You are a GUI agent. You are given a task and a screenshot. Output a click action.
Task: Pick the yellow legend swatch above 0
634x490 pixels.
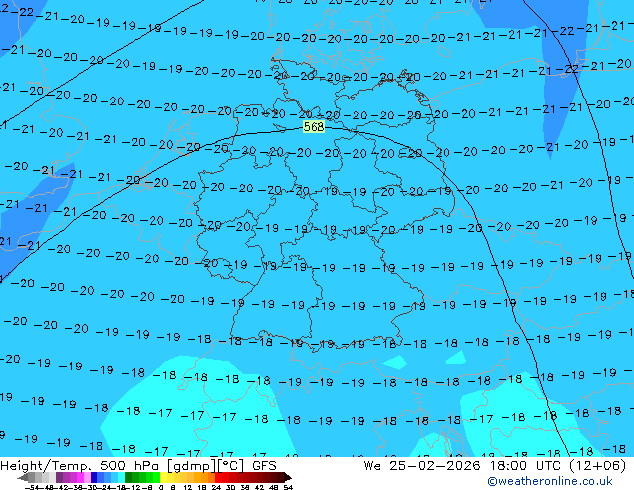163,477
